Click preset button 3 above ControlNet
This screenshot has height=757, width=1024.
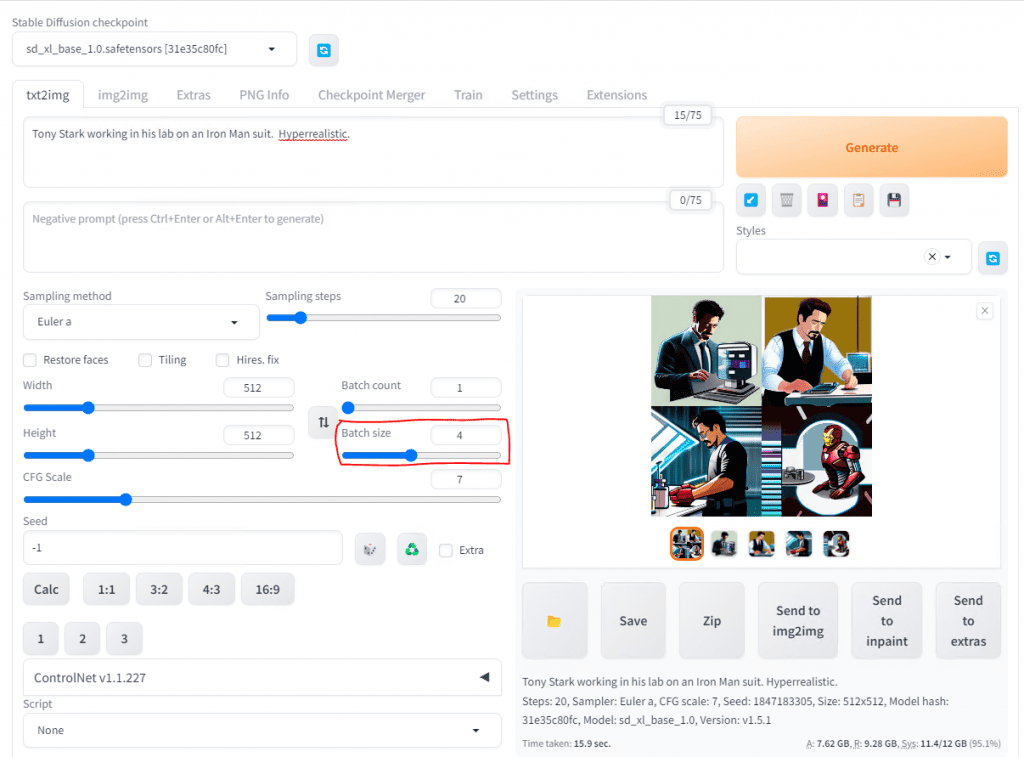[x=124, y=639]
